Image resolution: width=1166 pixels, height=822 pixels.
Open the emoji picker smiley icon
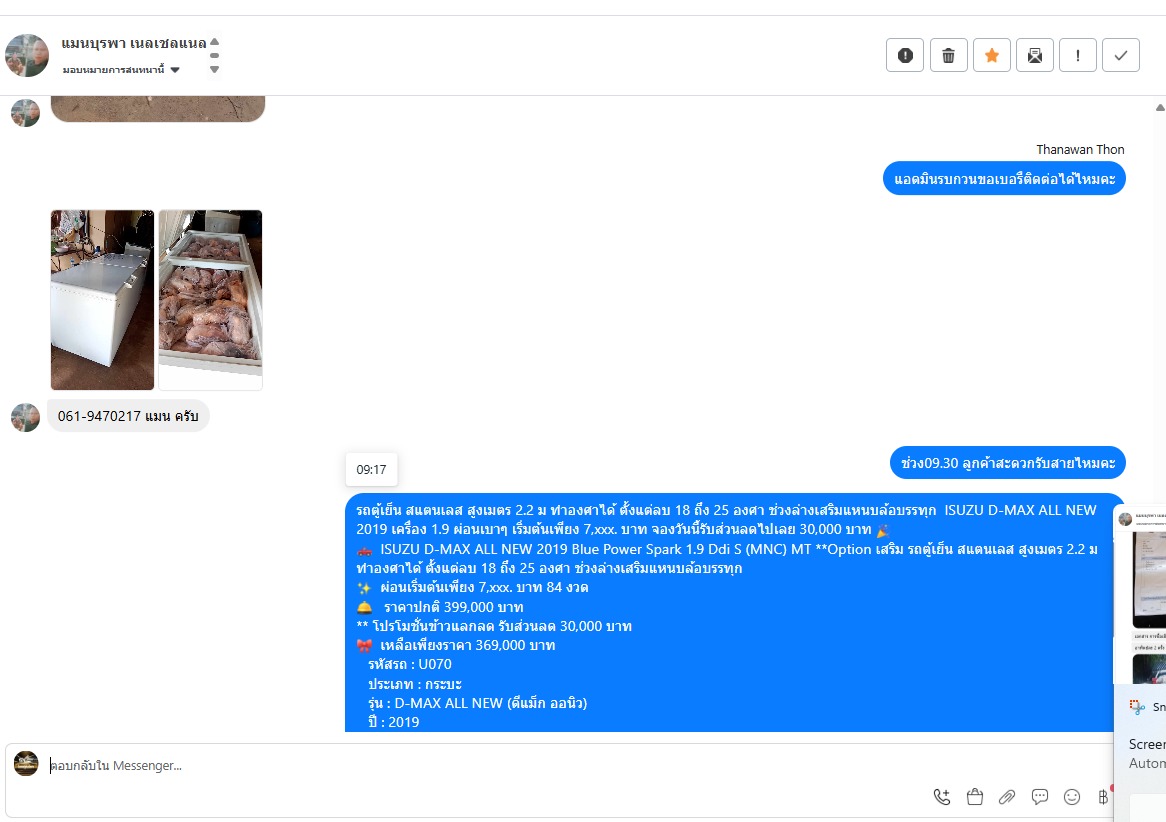tap(1072, 797)
